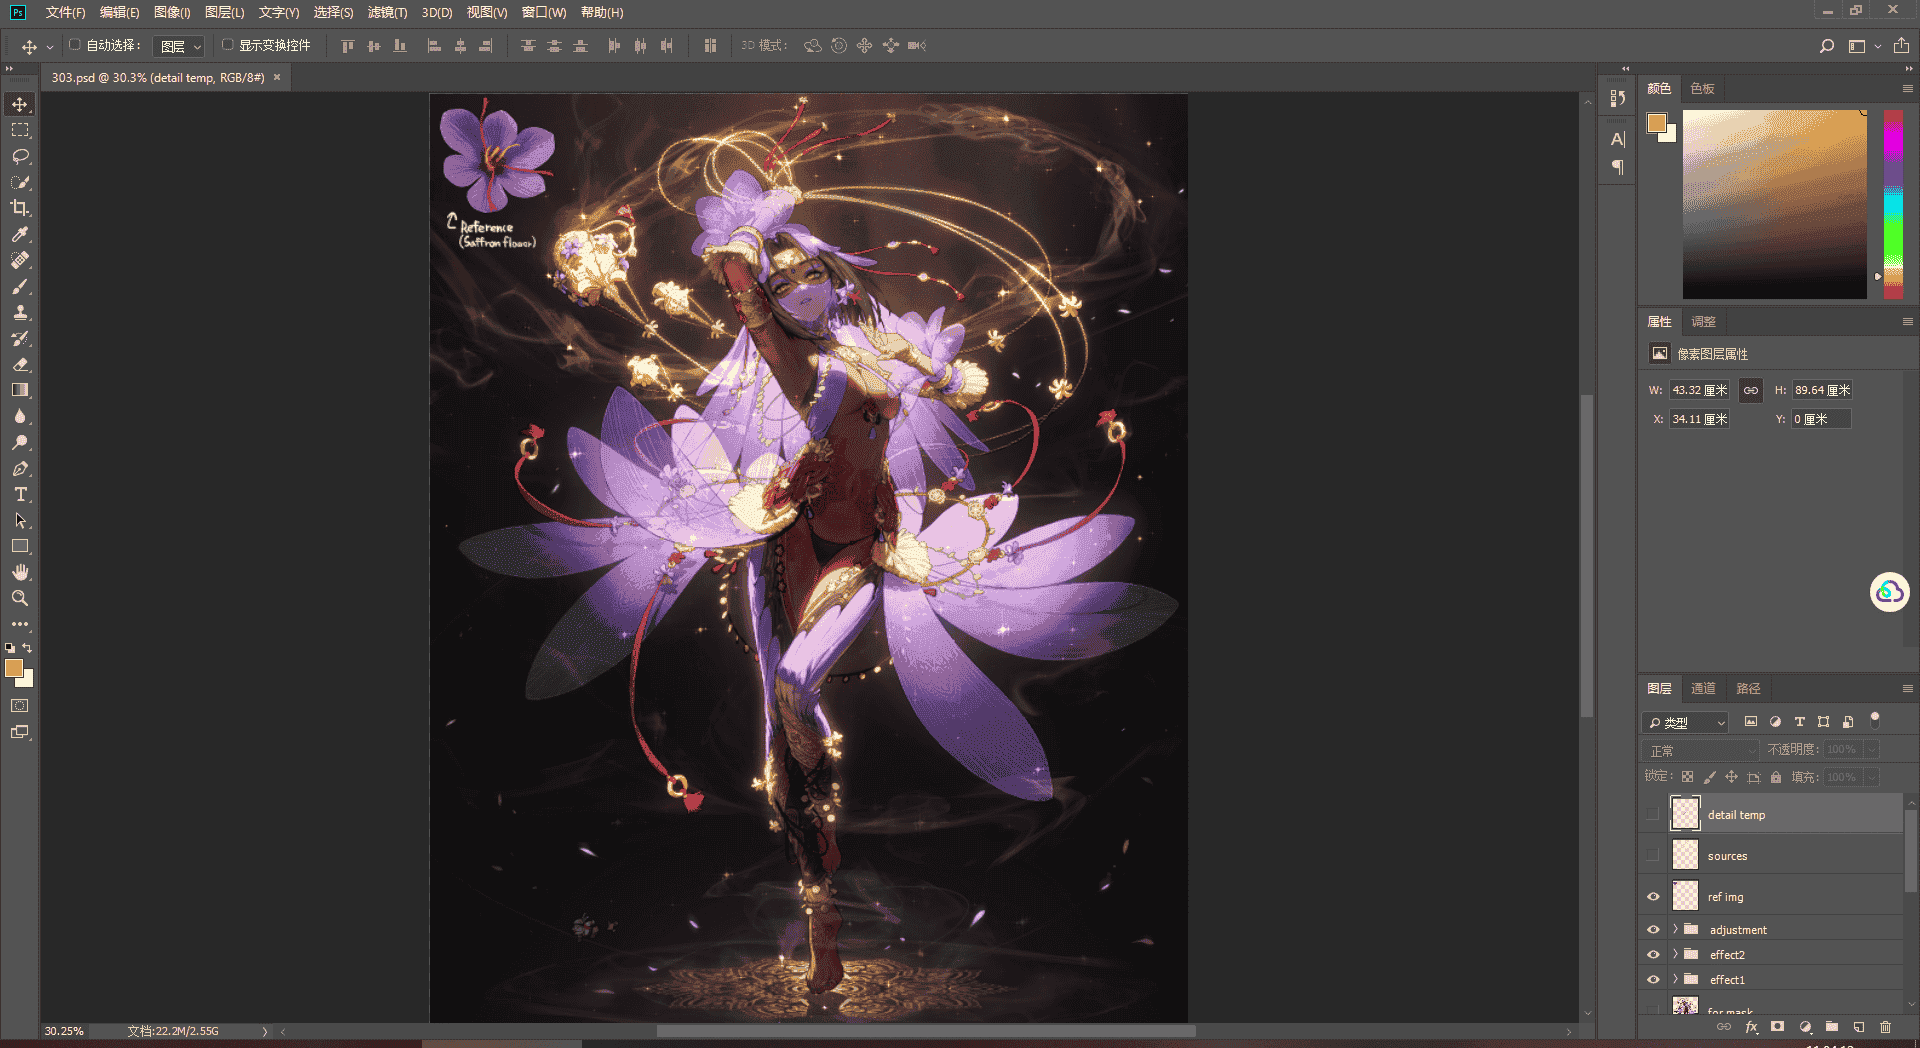Select the Horizontal Type tool

(x=20, y=495)
